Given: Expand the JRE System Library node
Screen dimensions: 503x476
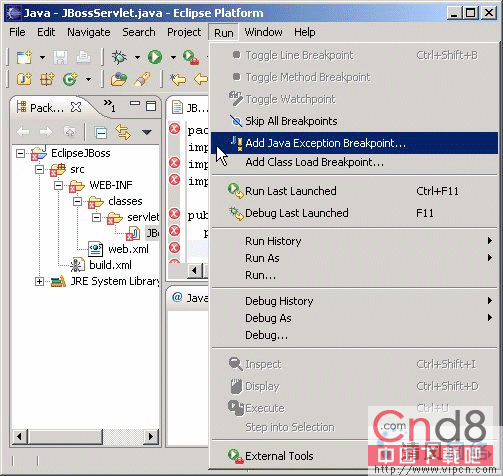Looking at the screenshot, I should pos(39,282).
